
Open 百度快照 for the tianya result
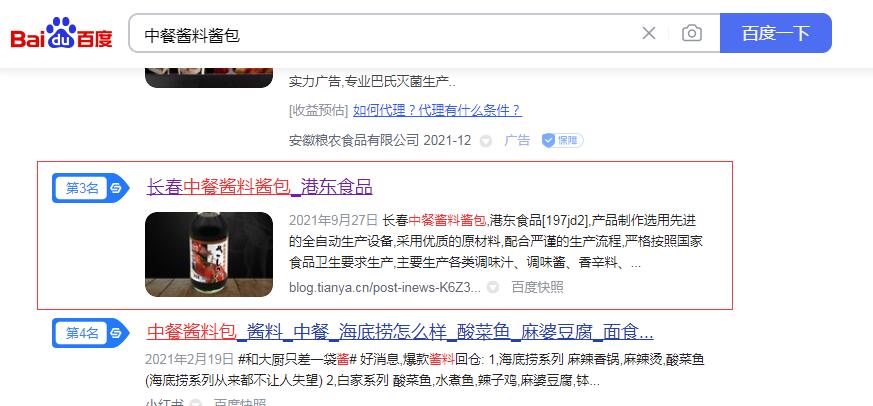tap(537, 287)
